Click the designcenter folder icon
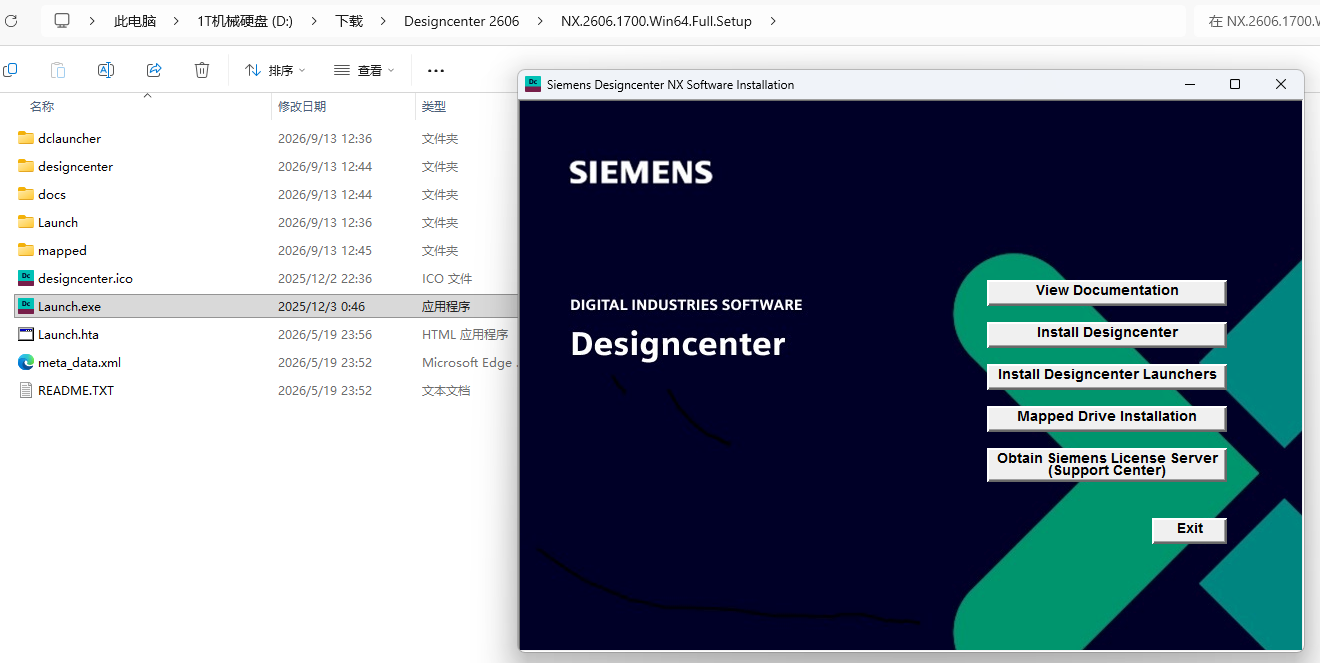This screenshot has width=1320, height=663. 26,166
